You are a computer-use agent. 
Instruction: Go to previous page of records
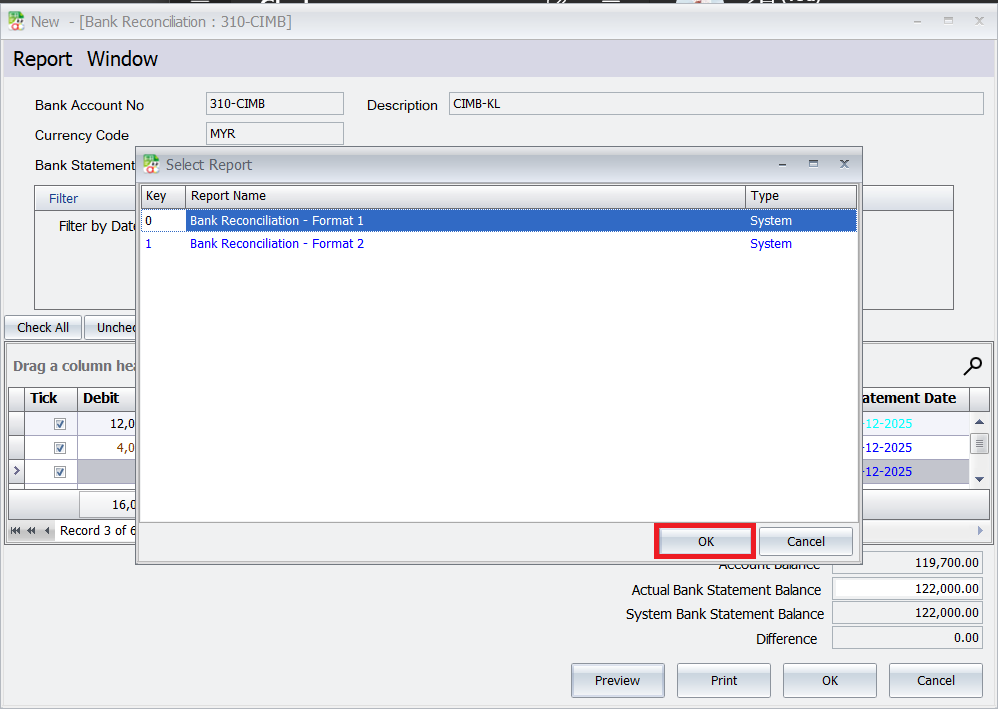[31, 531]
